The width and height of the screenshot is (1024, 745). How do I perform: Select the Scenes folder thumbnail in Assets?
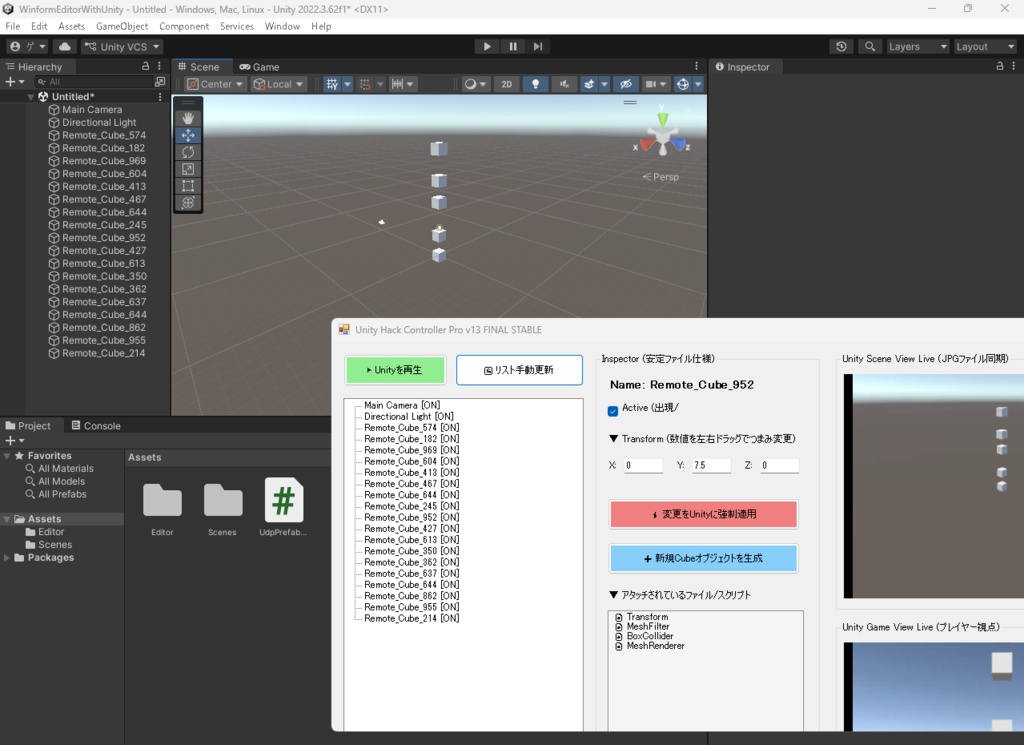coord(223,508)
